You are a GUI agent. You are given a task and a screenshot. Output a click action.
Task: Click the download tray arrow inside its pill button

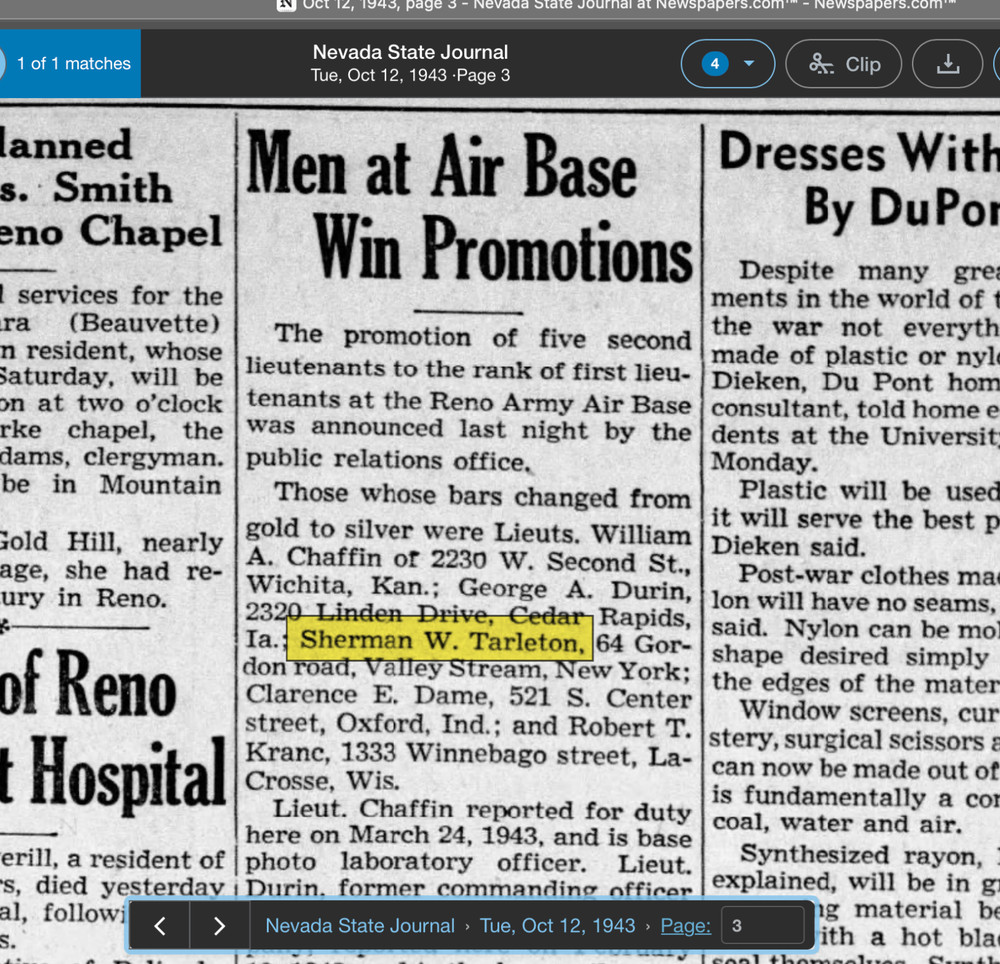pos(947,63)
